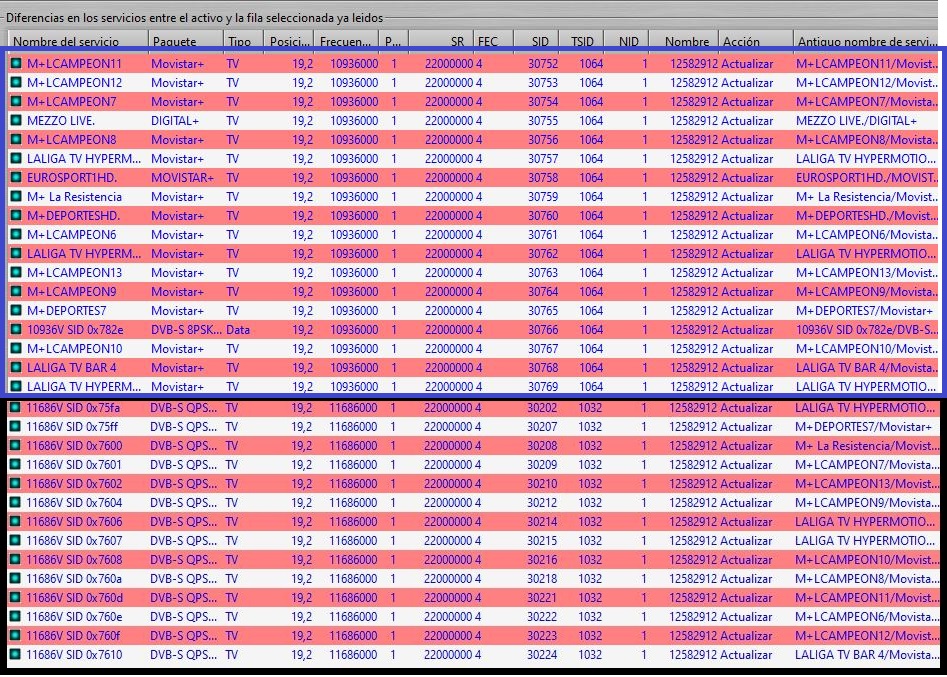This screenshot has height=677, width=947.
Task: Select the MEZZO LIVE. service row
Action: [x=474, y=120]
